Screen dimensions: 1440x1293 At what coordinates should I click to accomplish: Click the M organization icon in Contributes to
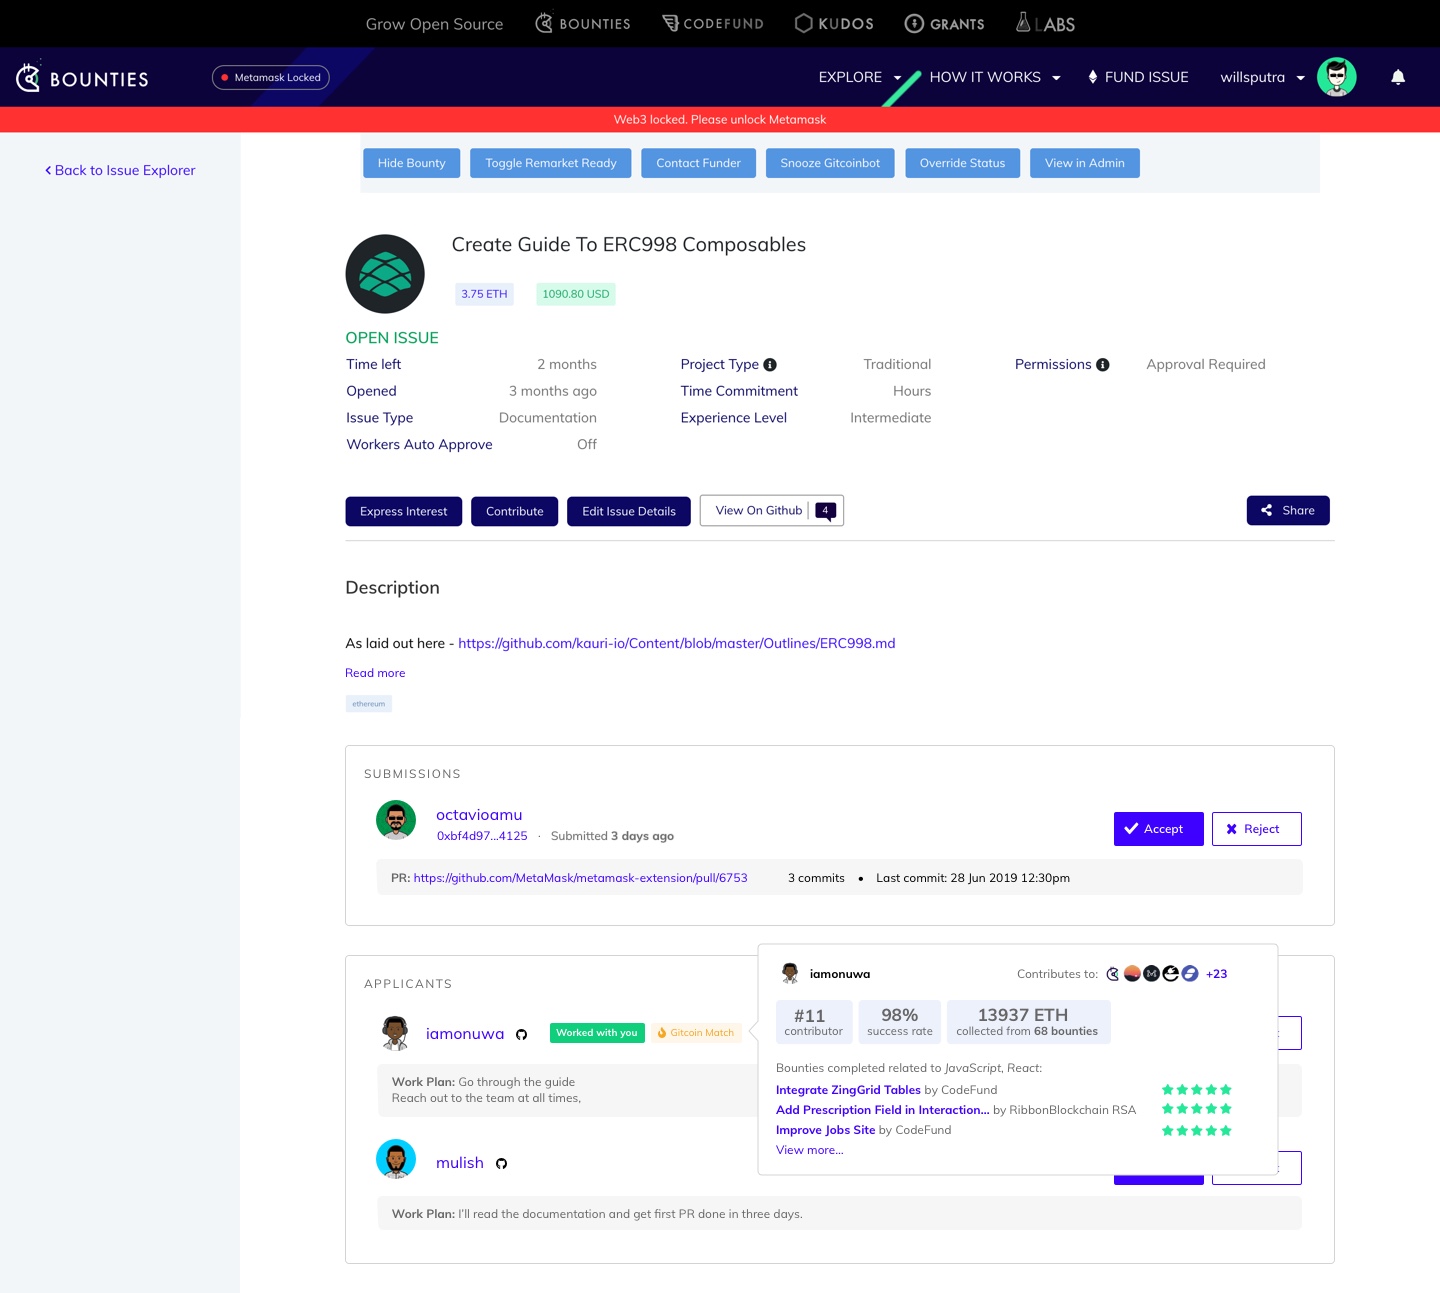tap(1151, 974)
